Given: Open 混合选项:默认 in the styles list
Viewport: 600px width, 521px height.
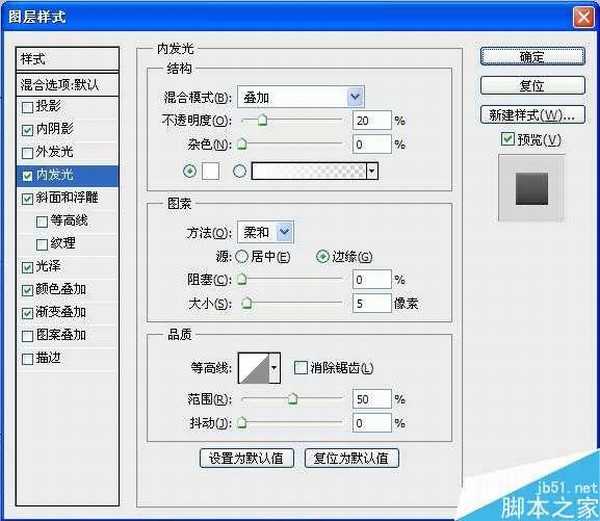Looking at the screenshot, I should [x=68, y=84].
